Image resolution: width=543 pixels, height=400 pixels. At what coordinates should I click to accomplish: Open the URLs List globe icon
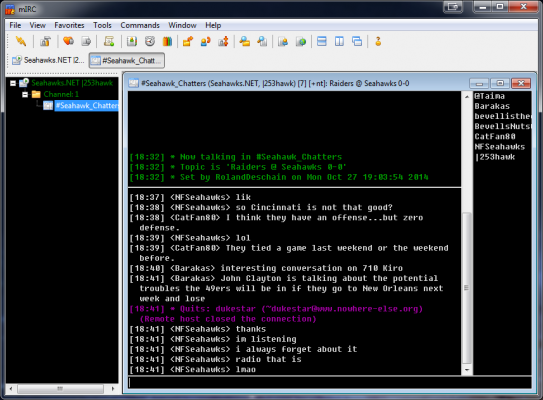coord(301,41)
